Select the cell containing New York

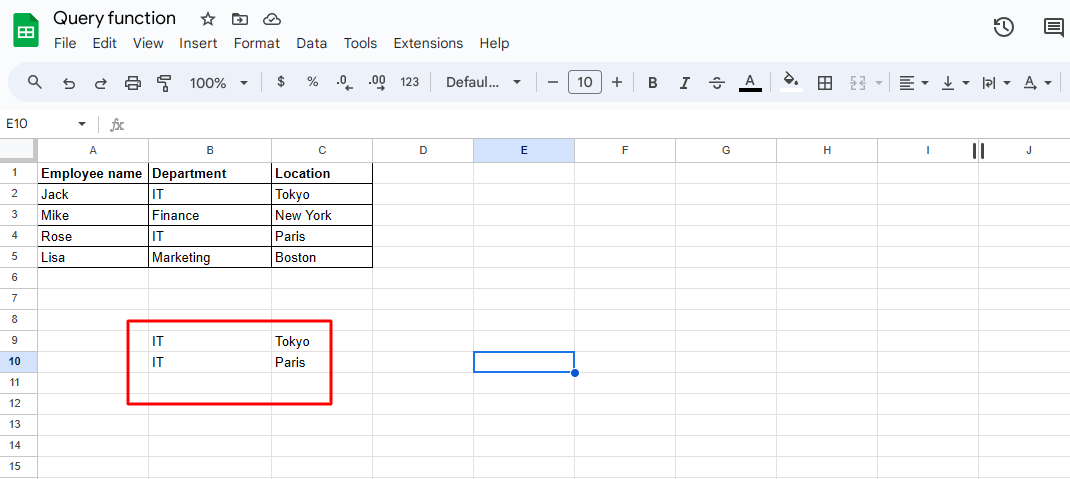[x=321, y=215]
